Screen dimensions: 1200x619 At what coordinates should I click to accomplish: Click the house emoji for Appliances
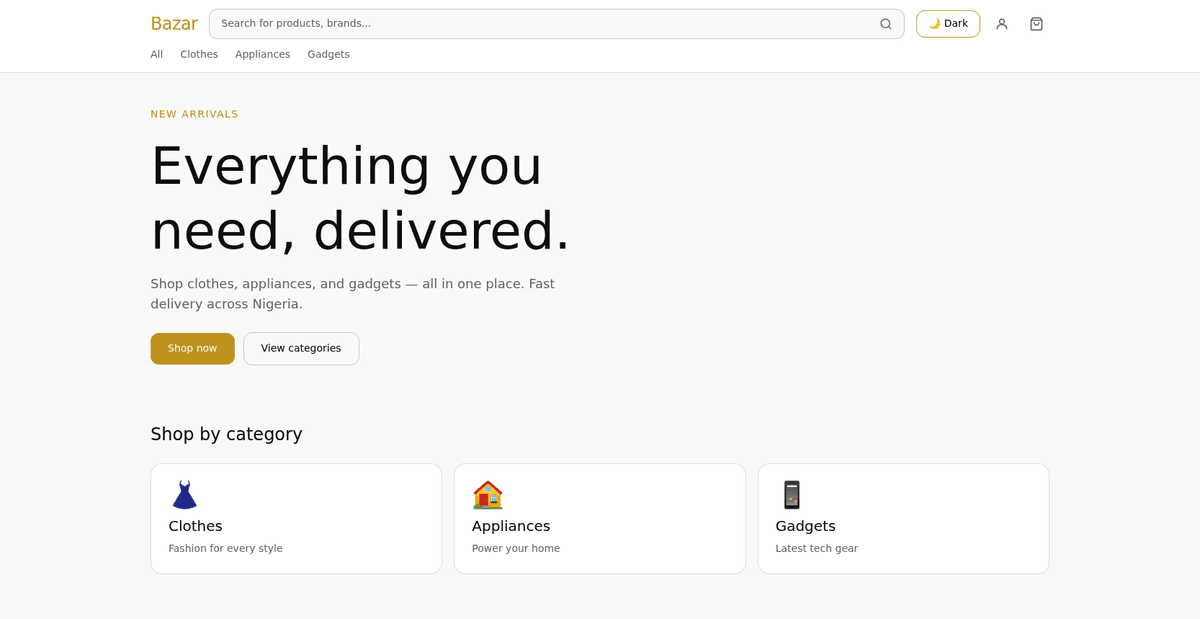(488, 495)
